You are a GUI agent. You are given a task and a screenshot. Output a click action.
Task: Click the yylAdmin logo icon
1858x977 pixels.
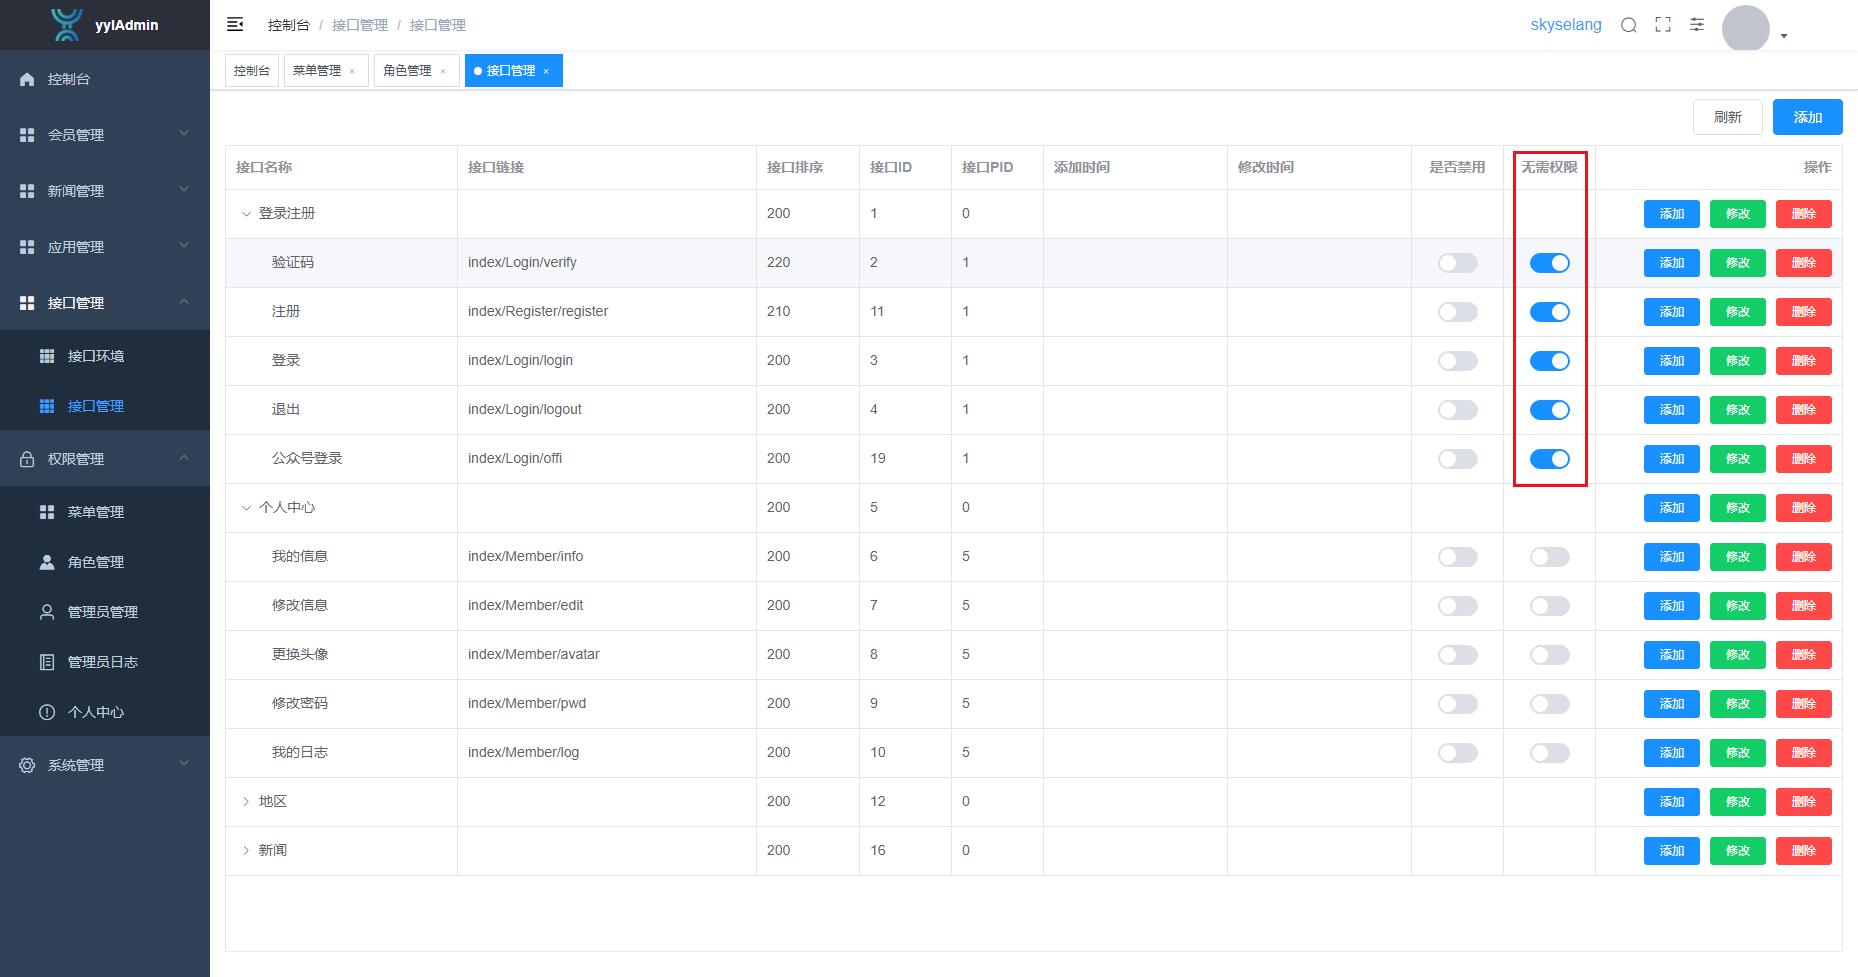(67, 24)
